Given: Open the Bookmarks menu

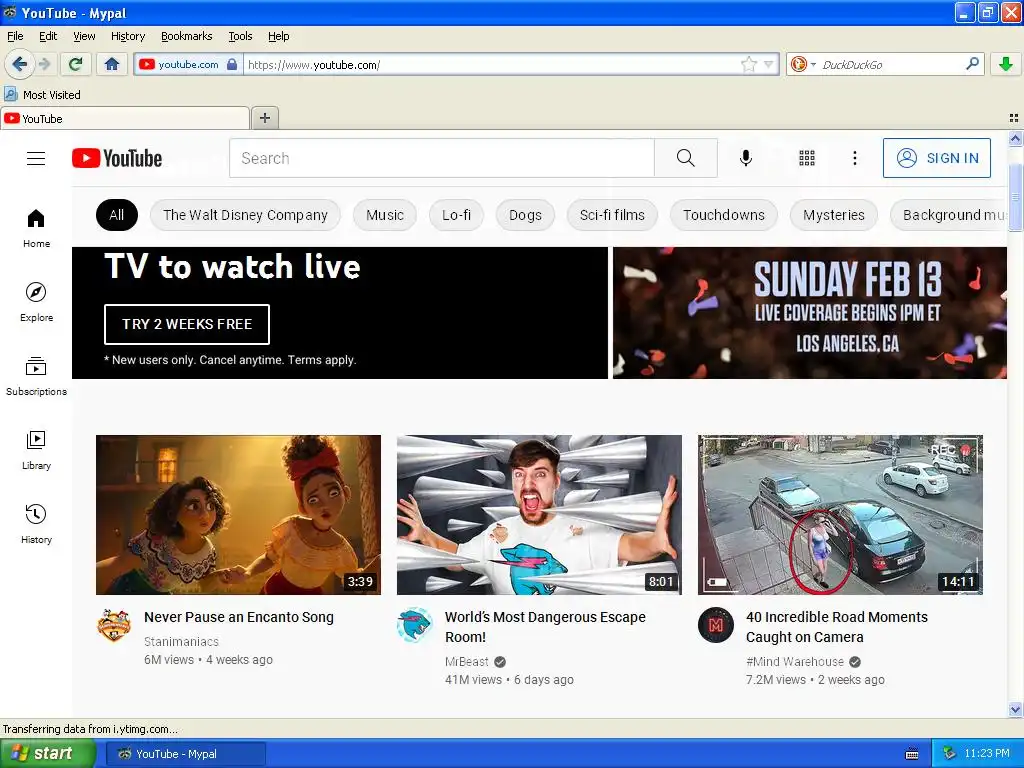Looking at the screenshot, I should [x=186, y=36].
